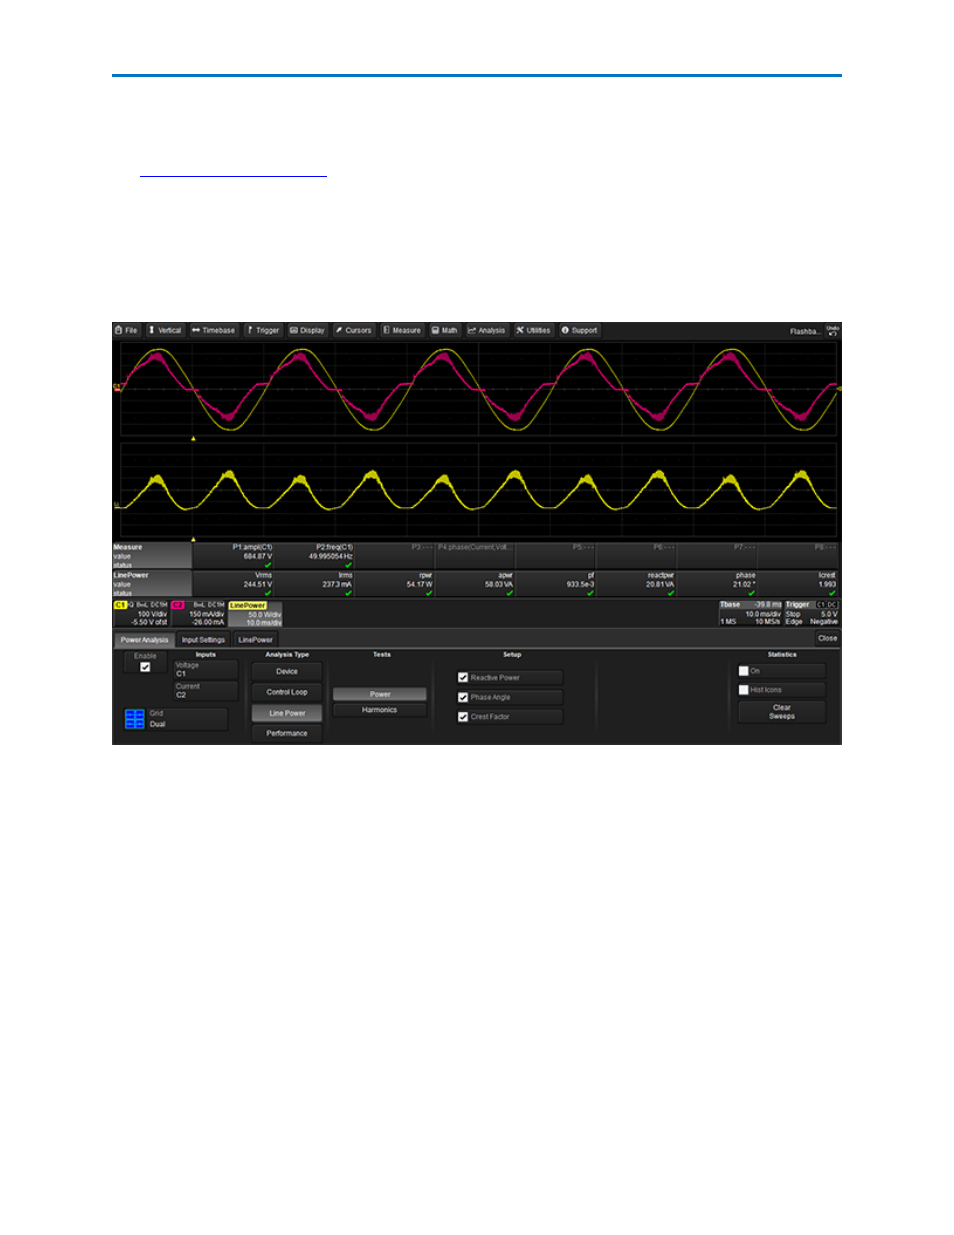Choose Performance analysis type
The width and height of the screenshot is (954, 1235).
click(x=287, y=733)
